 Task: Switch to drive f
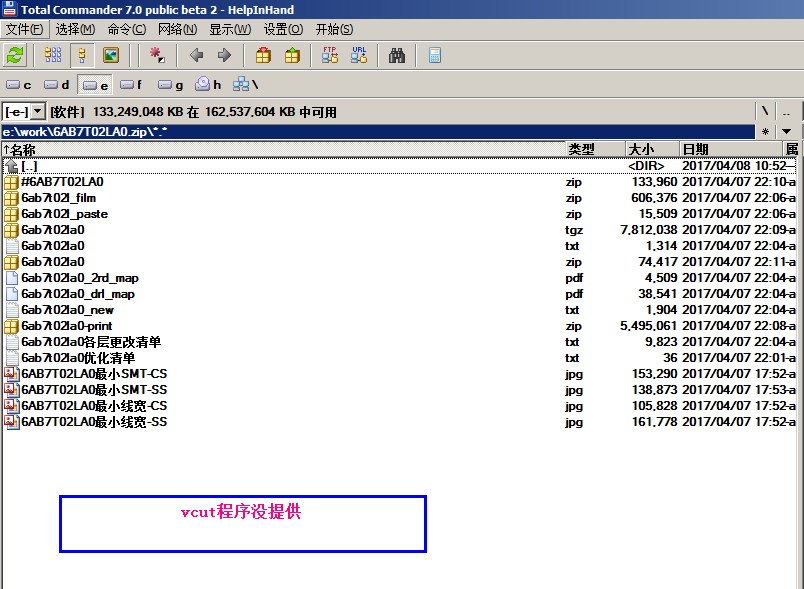(131, 85)
